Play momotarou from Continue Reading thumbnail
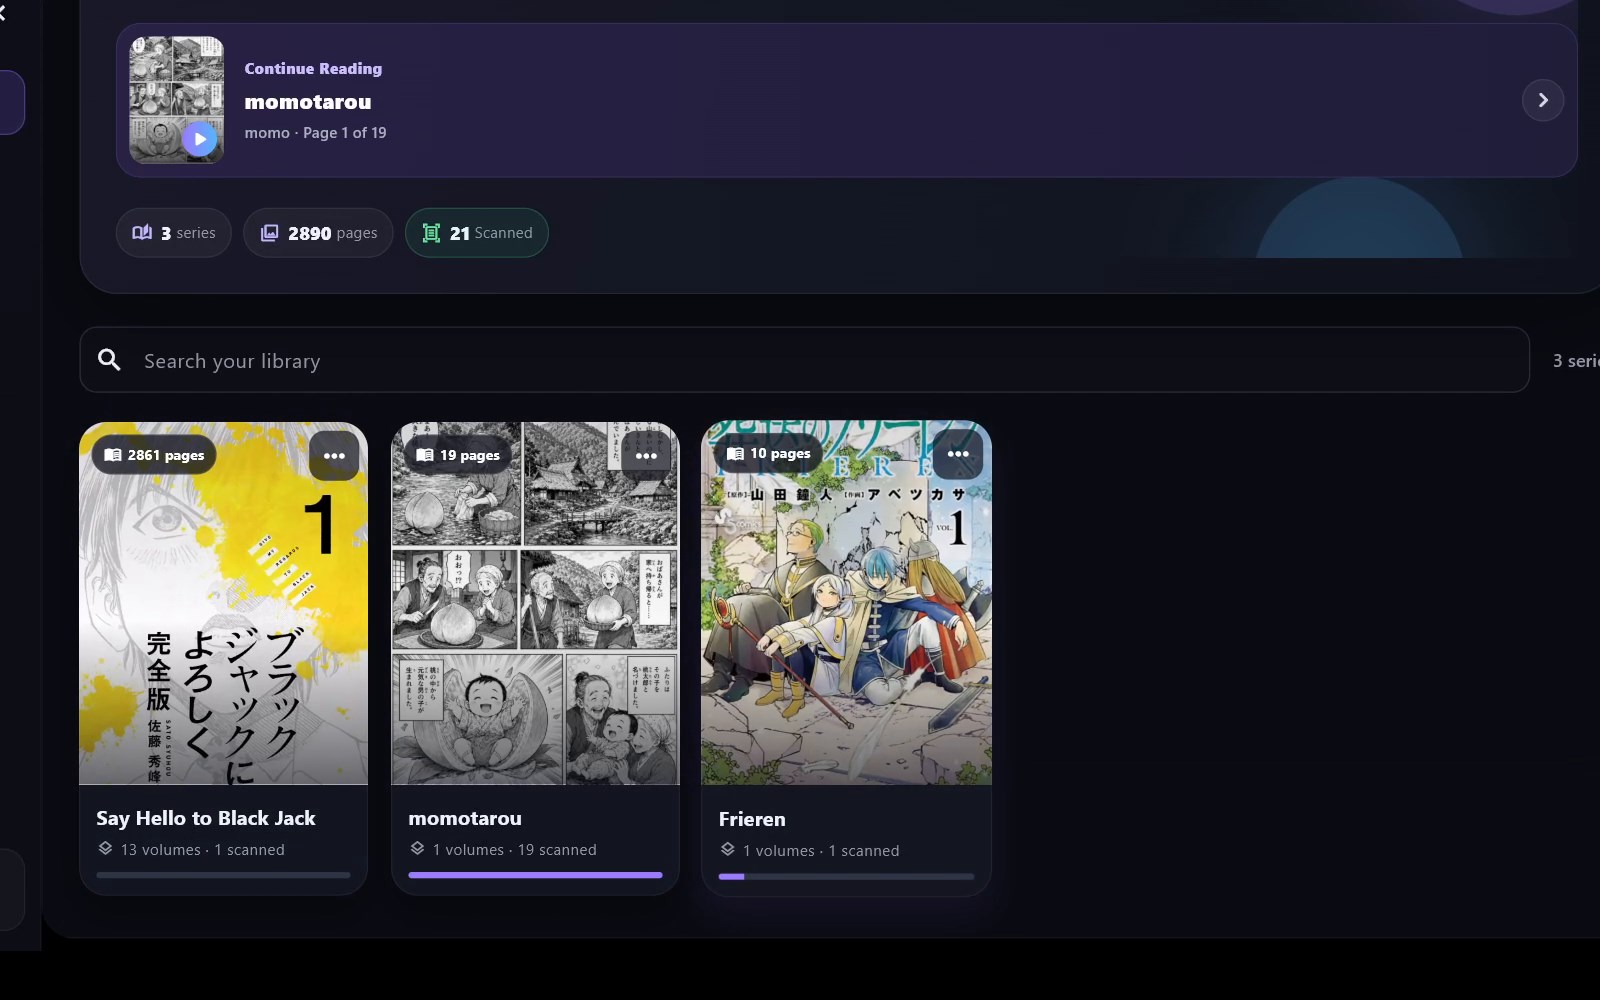Viewport: 1600px width, 1000px height. coord(199,139)
